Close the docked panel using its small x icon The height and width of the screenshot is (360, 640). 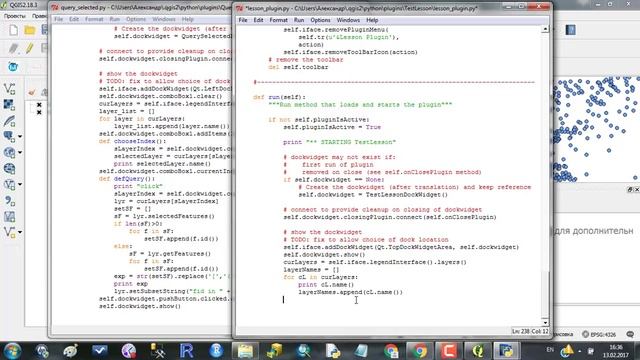pos(636,190)
